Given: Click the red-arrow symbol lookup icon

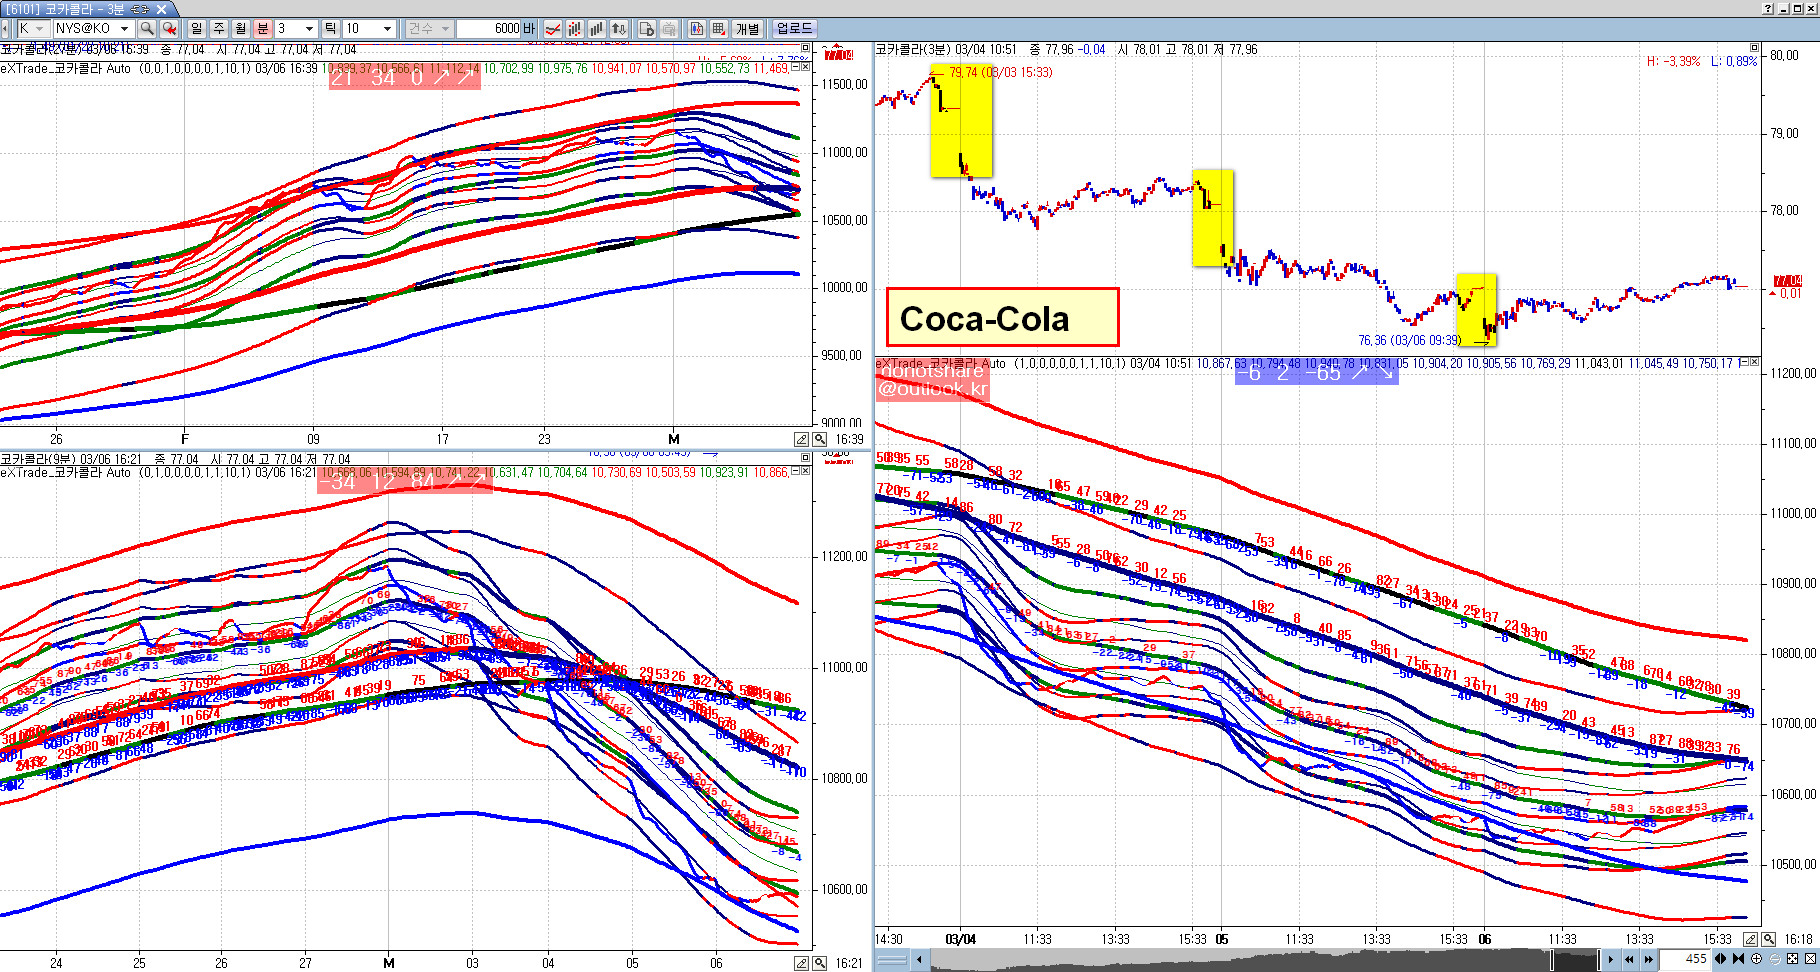Looking at the screenshot, I should (169, 29).
